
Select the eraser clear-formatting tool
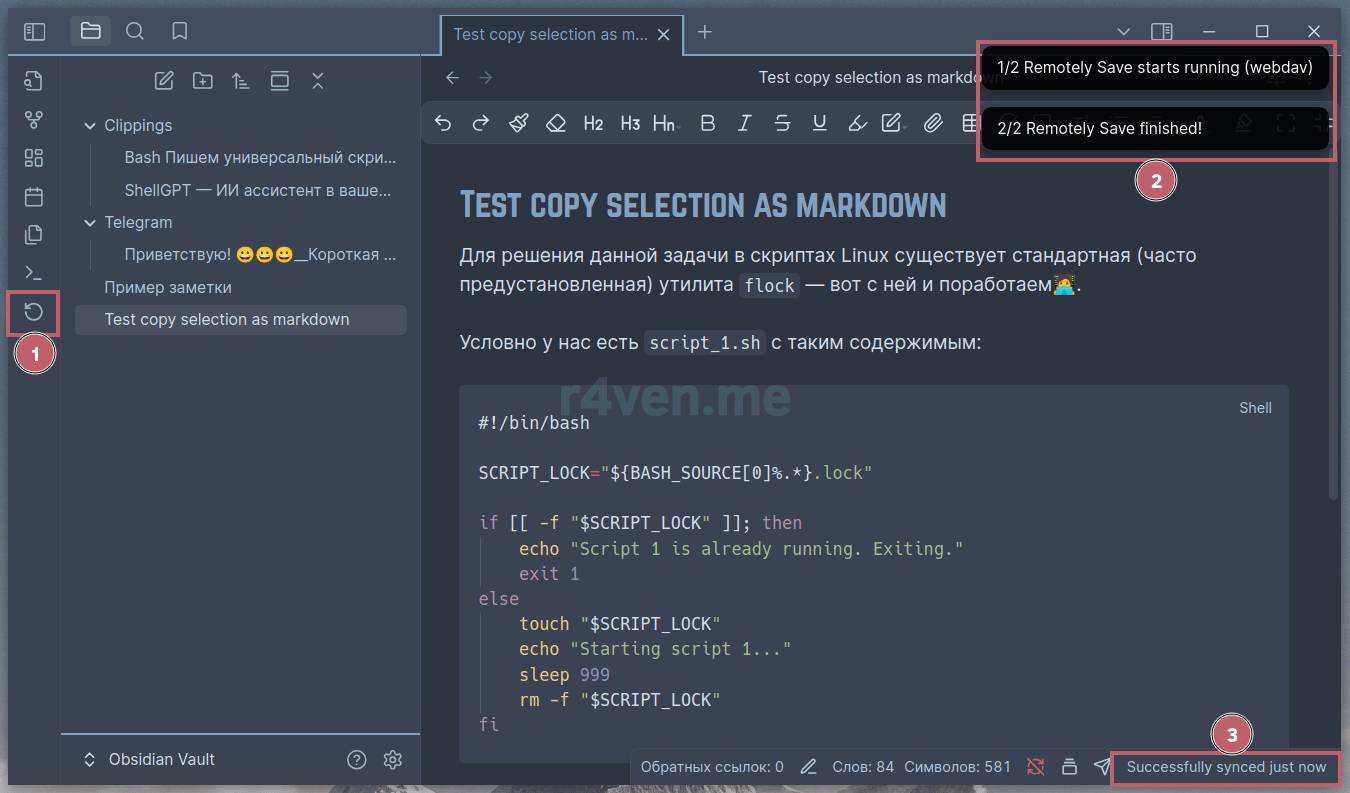[x=556, y=123]
